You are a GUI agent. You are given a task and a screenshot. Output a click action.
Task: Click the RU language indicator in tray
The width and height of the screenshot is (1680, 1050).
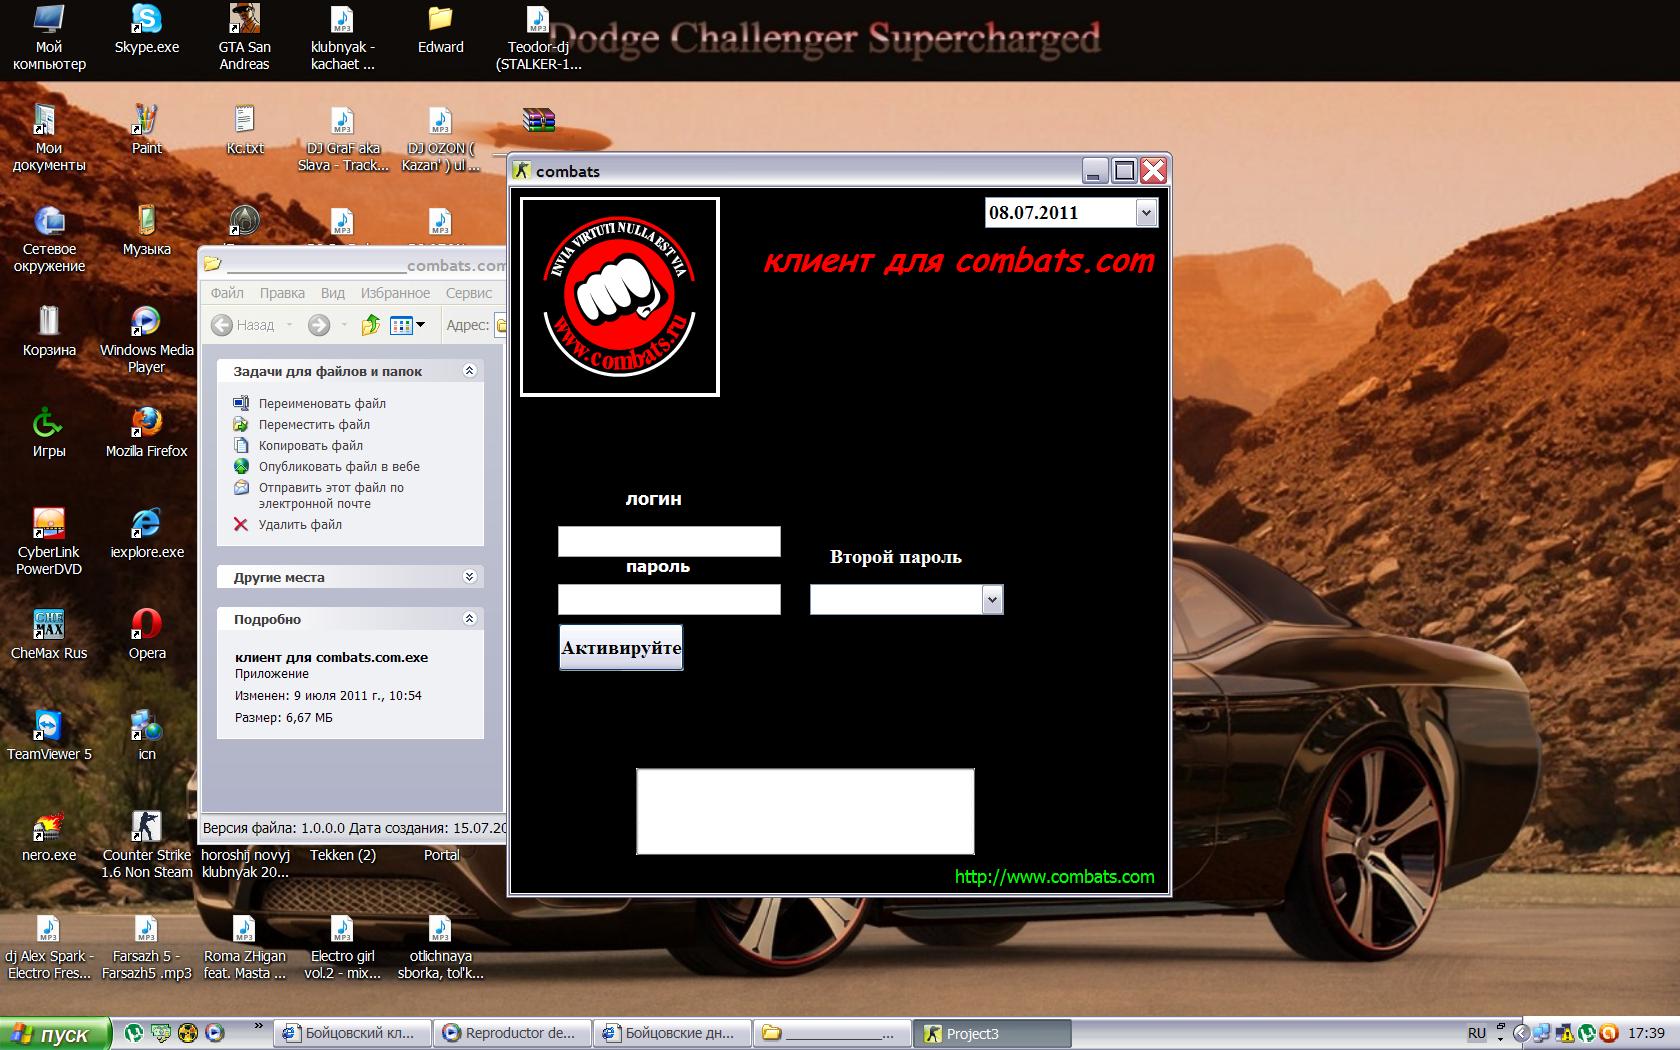[1477, 1033]
